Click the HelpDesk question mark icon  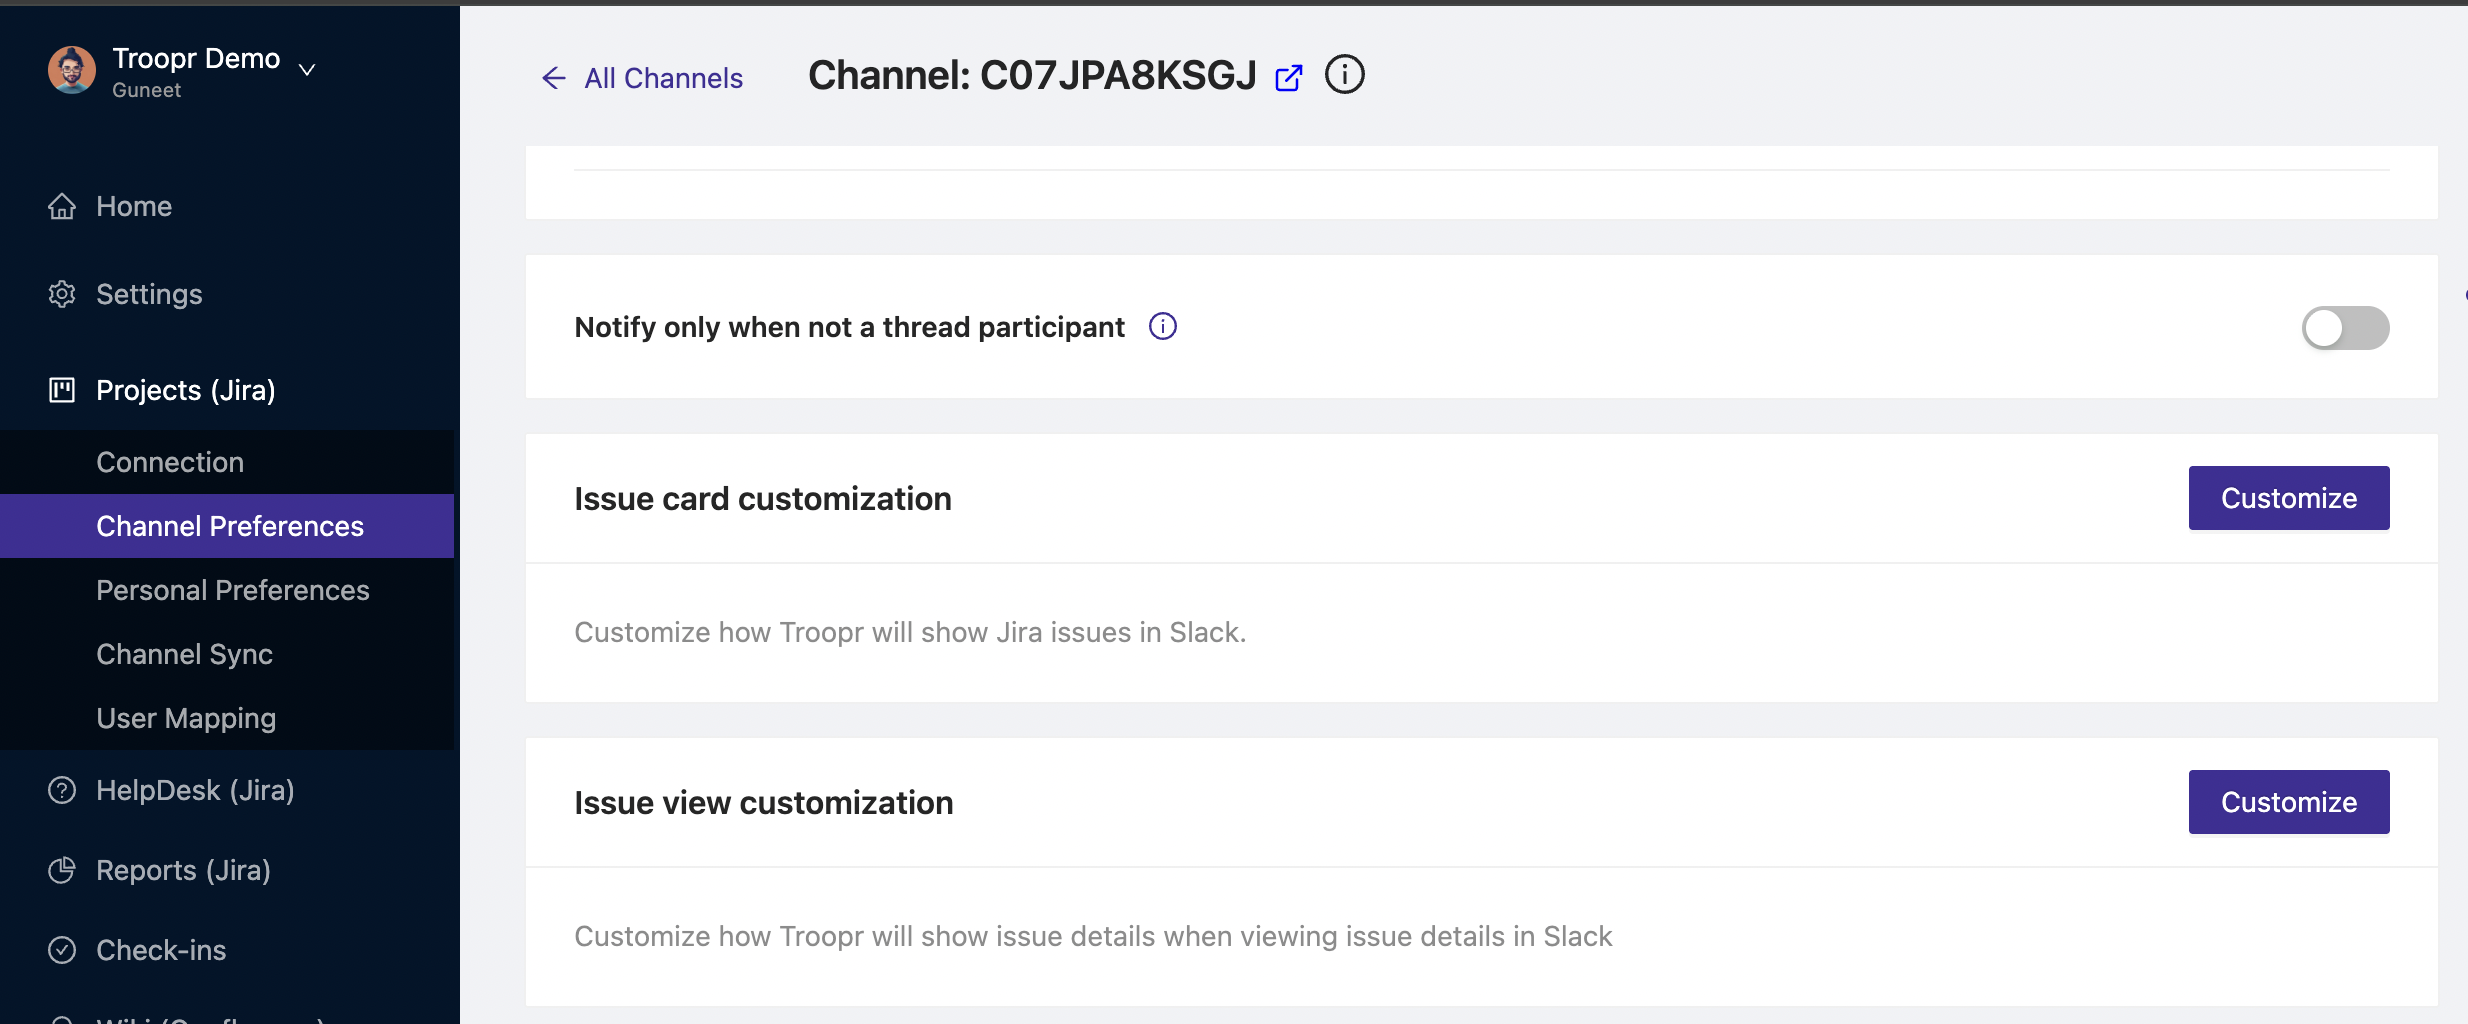pyautogui.click(x=62, y=790)
